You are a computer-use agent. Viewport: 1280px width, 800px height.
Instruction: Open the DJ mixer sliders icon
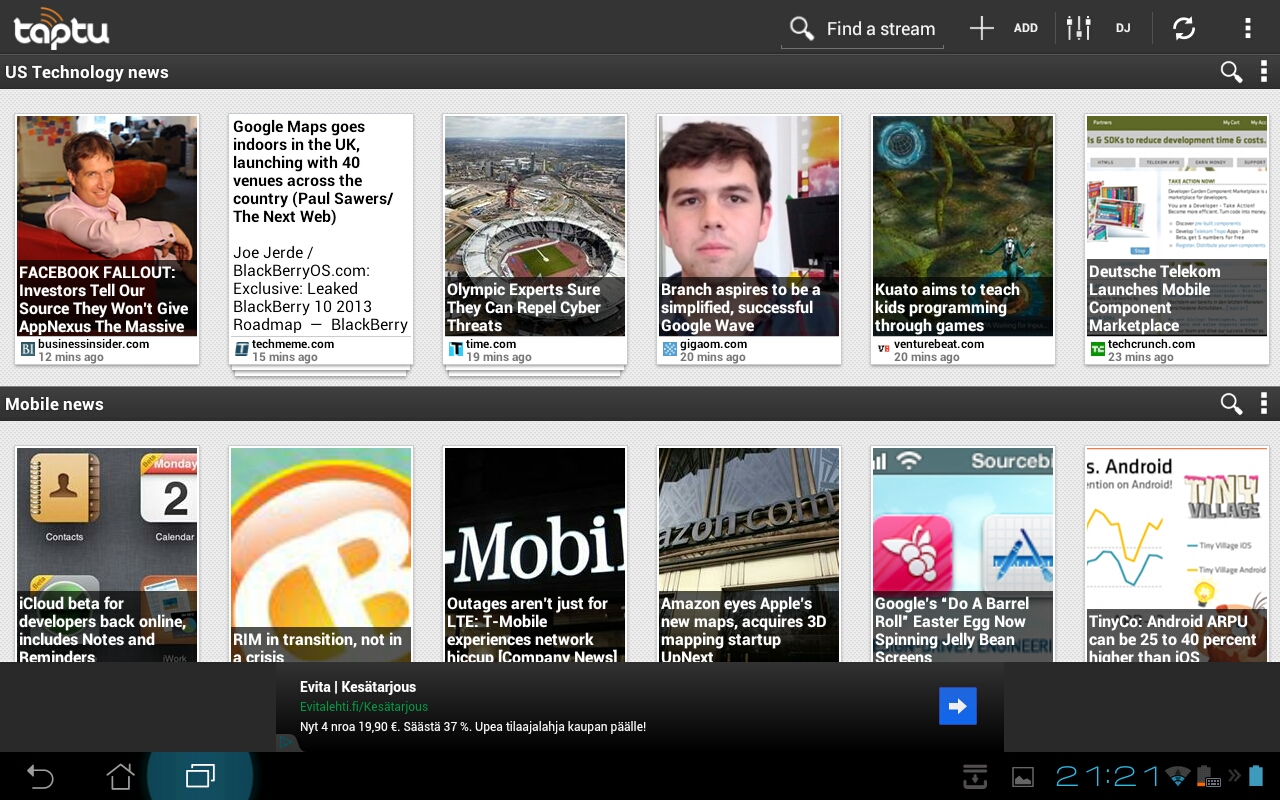point(1078,28)
